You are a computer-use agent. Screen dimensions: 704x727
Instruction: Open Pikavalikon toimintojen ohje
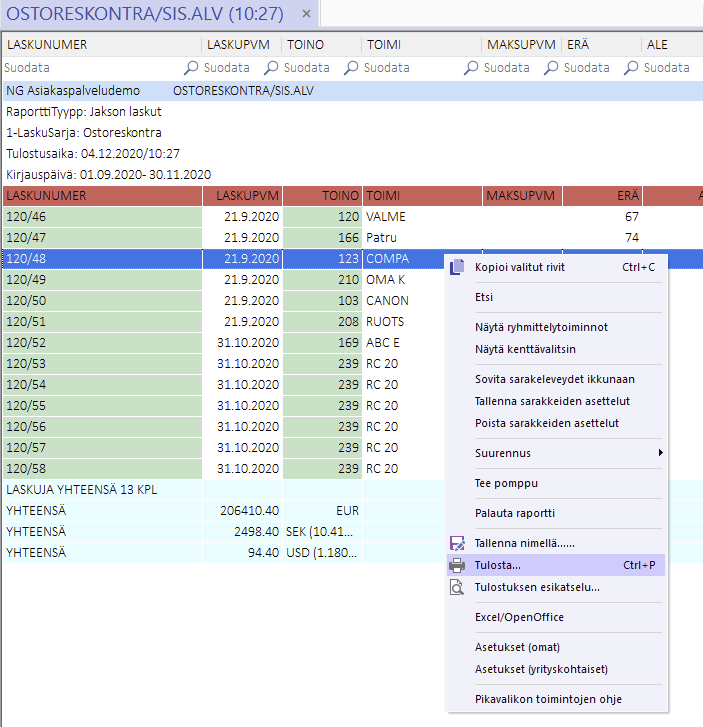(548, 699)
